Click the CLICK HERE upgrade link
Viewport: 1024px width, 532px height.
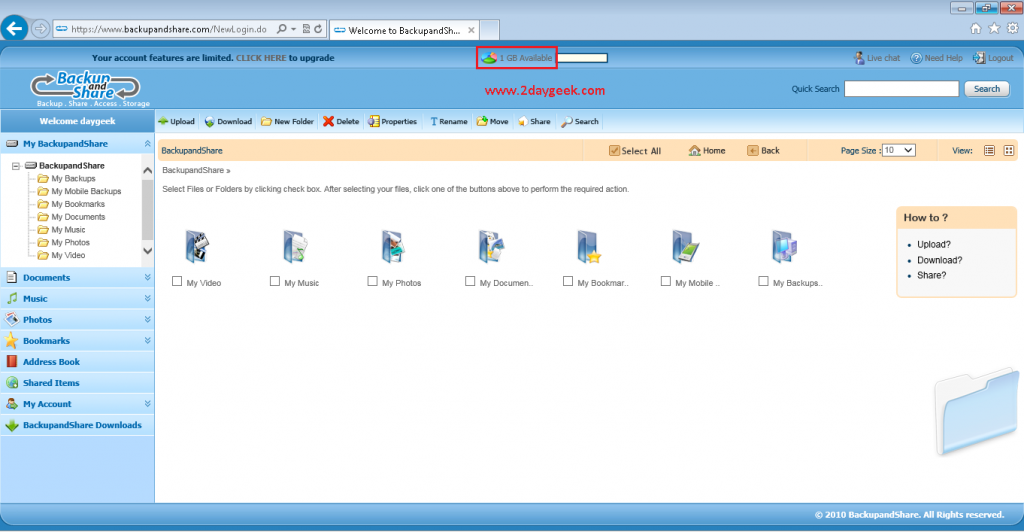[261, 58]
